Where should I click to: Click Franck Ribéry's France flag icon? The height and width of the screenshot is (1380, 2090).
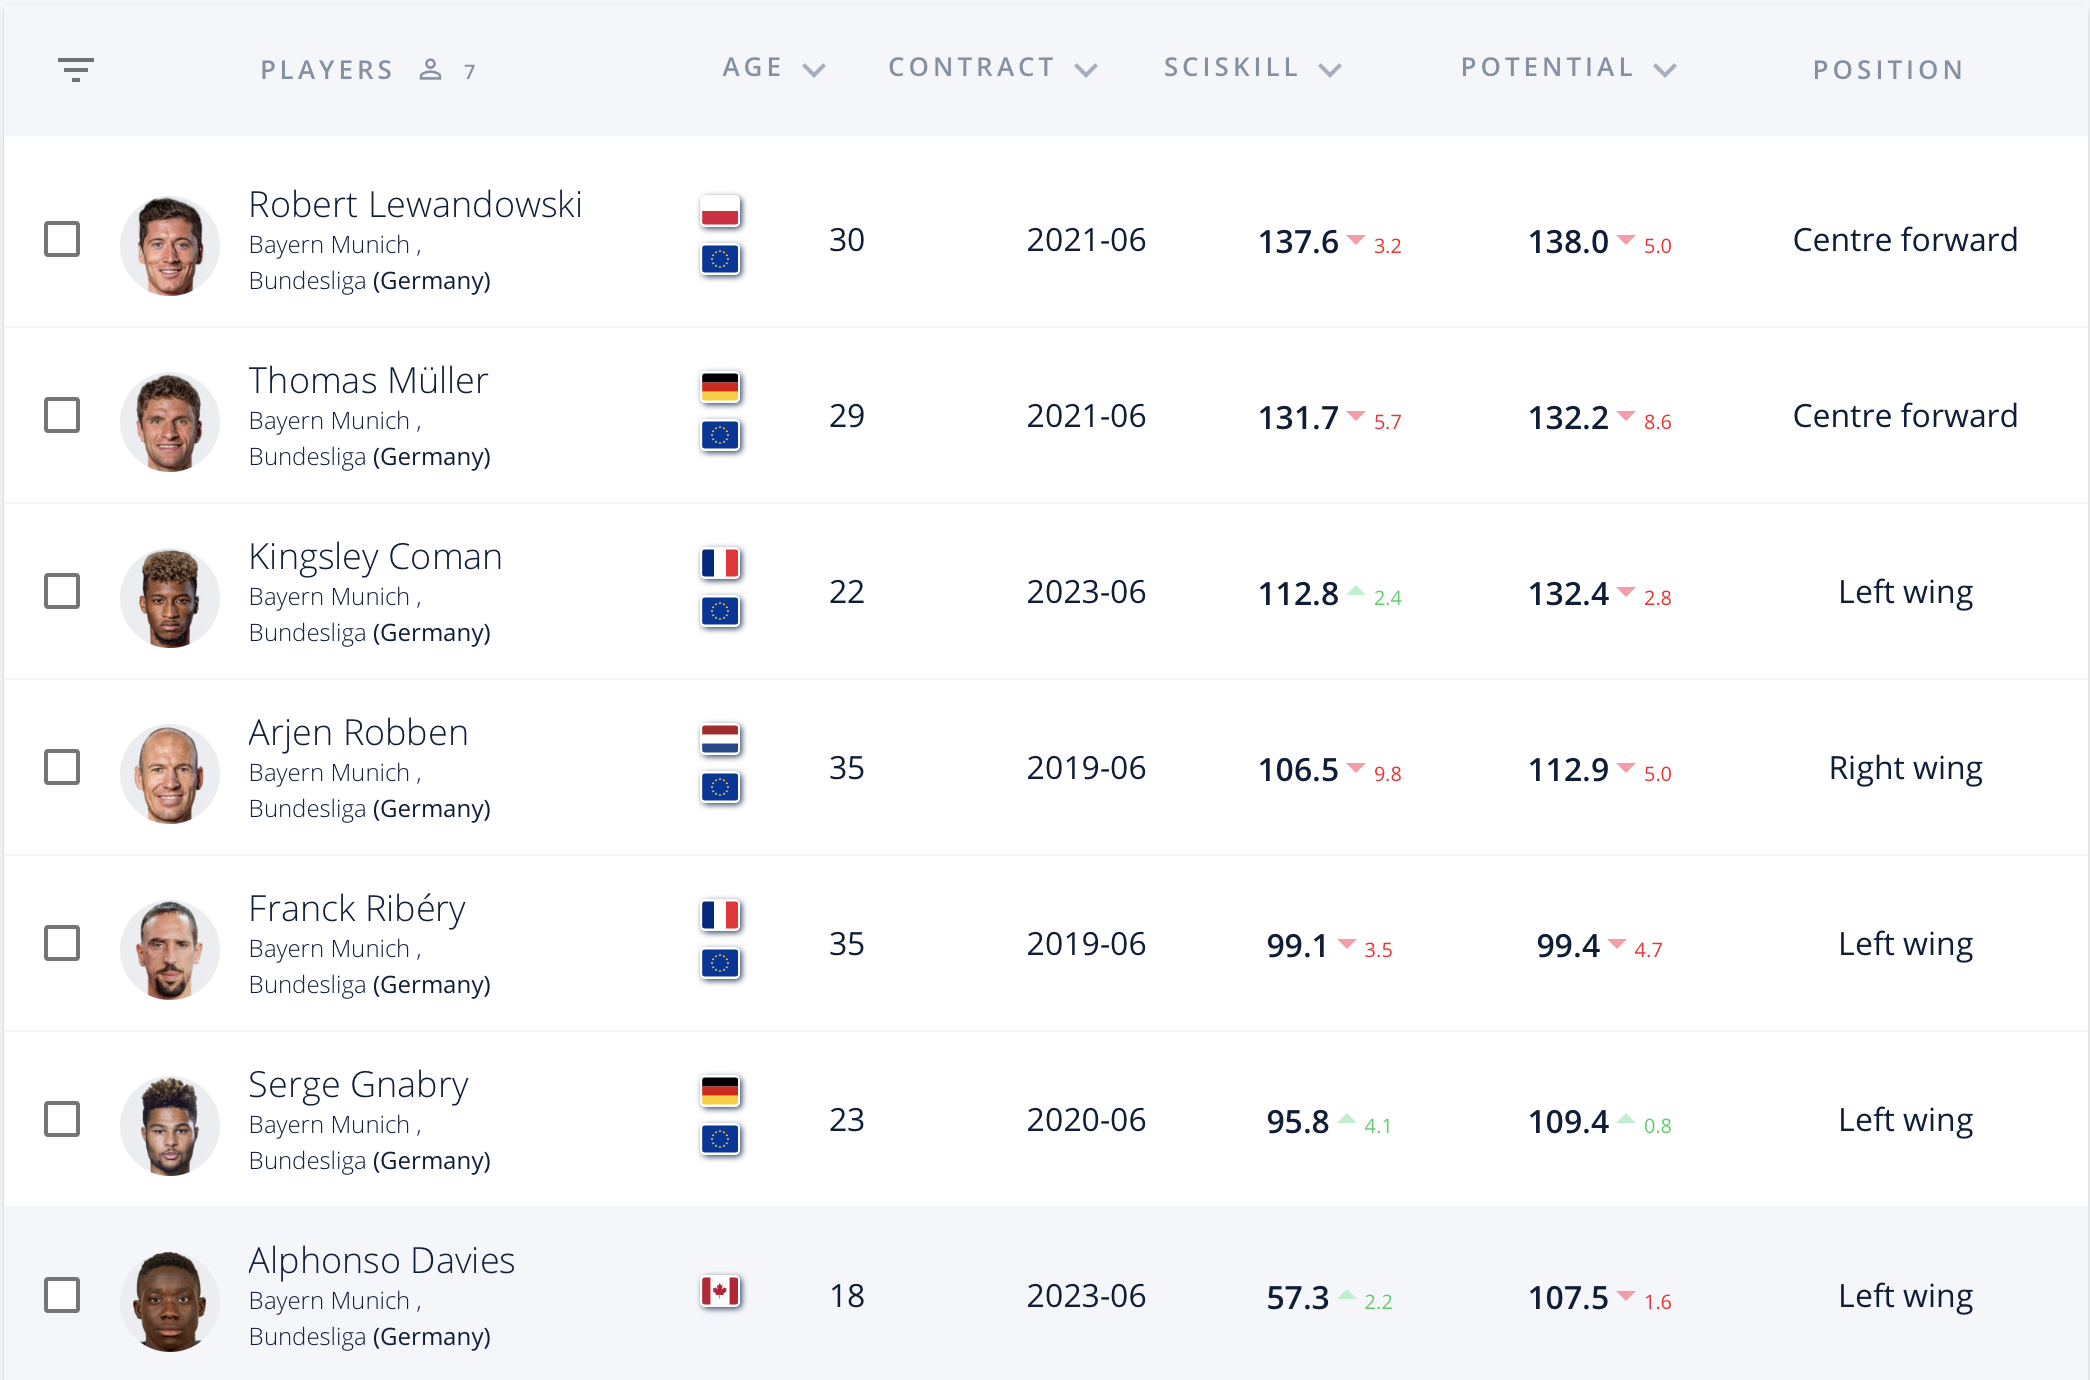click(x=720, y=915)
